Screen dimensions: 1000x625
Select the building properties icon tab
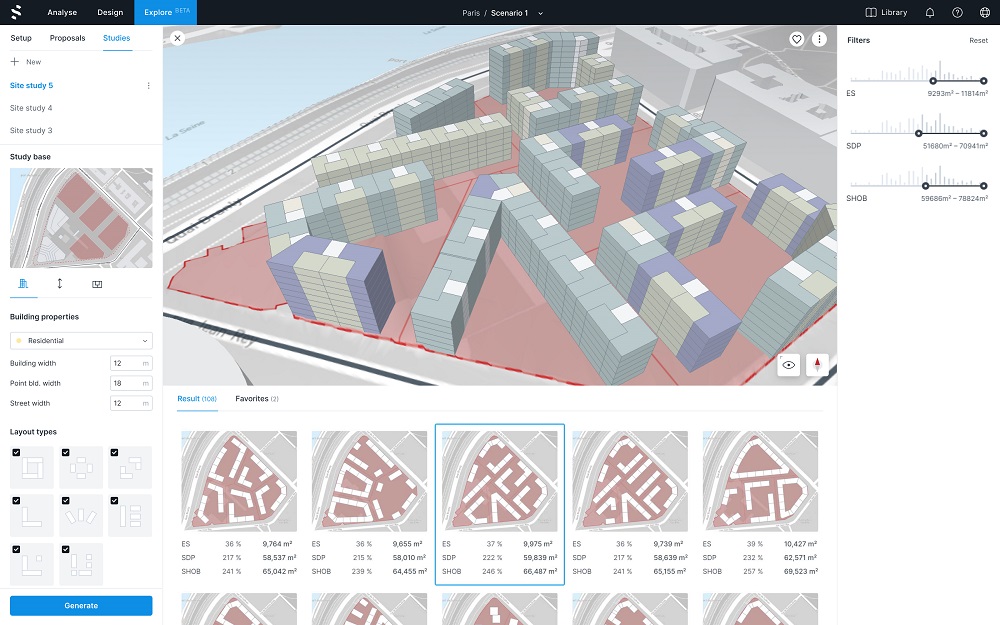pos(25,284)
